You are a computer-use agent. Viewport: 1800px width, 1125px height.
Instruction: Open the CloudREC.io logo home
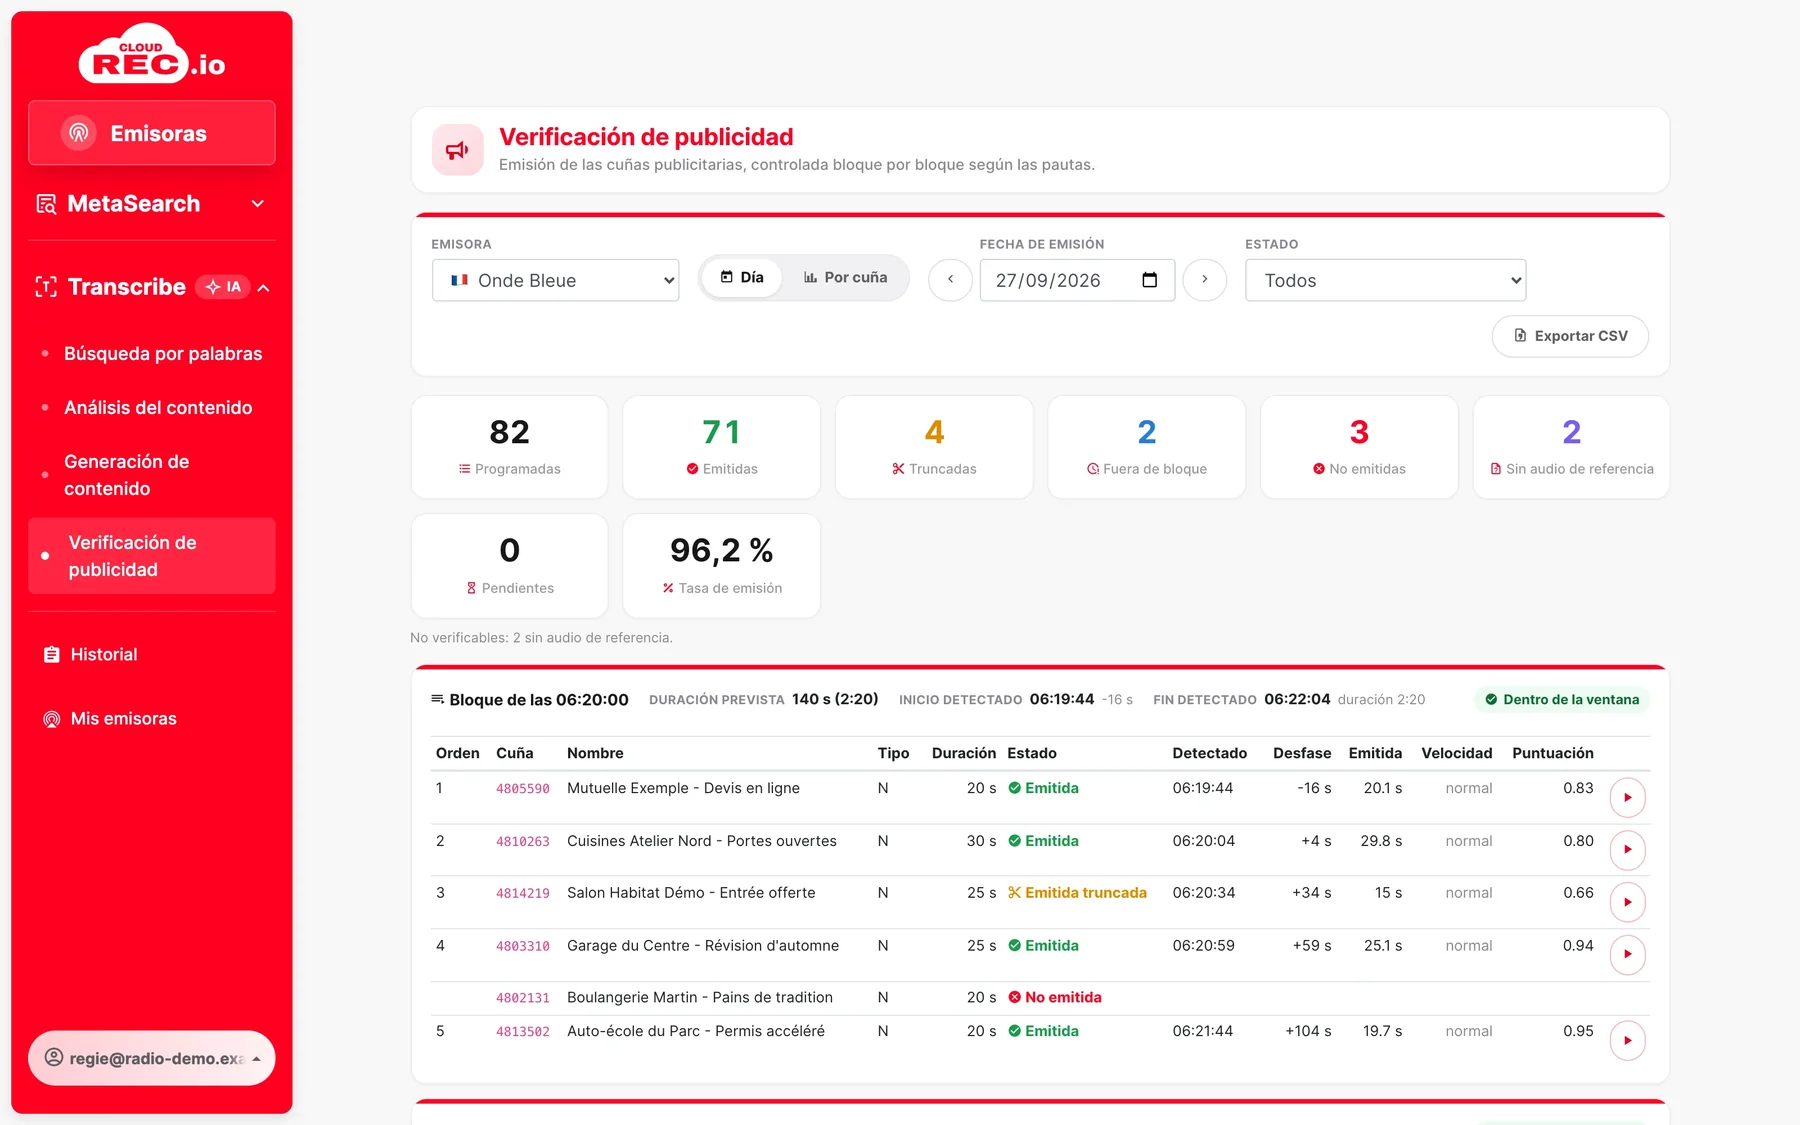(x=152, y=54)
